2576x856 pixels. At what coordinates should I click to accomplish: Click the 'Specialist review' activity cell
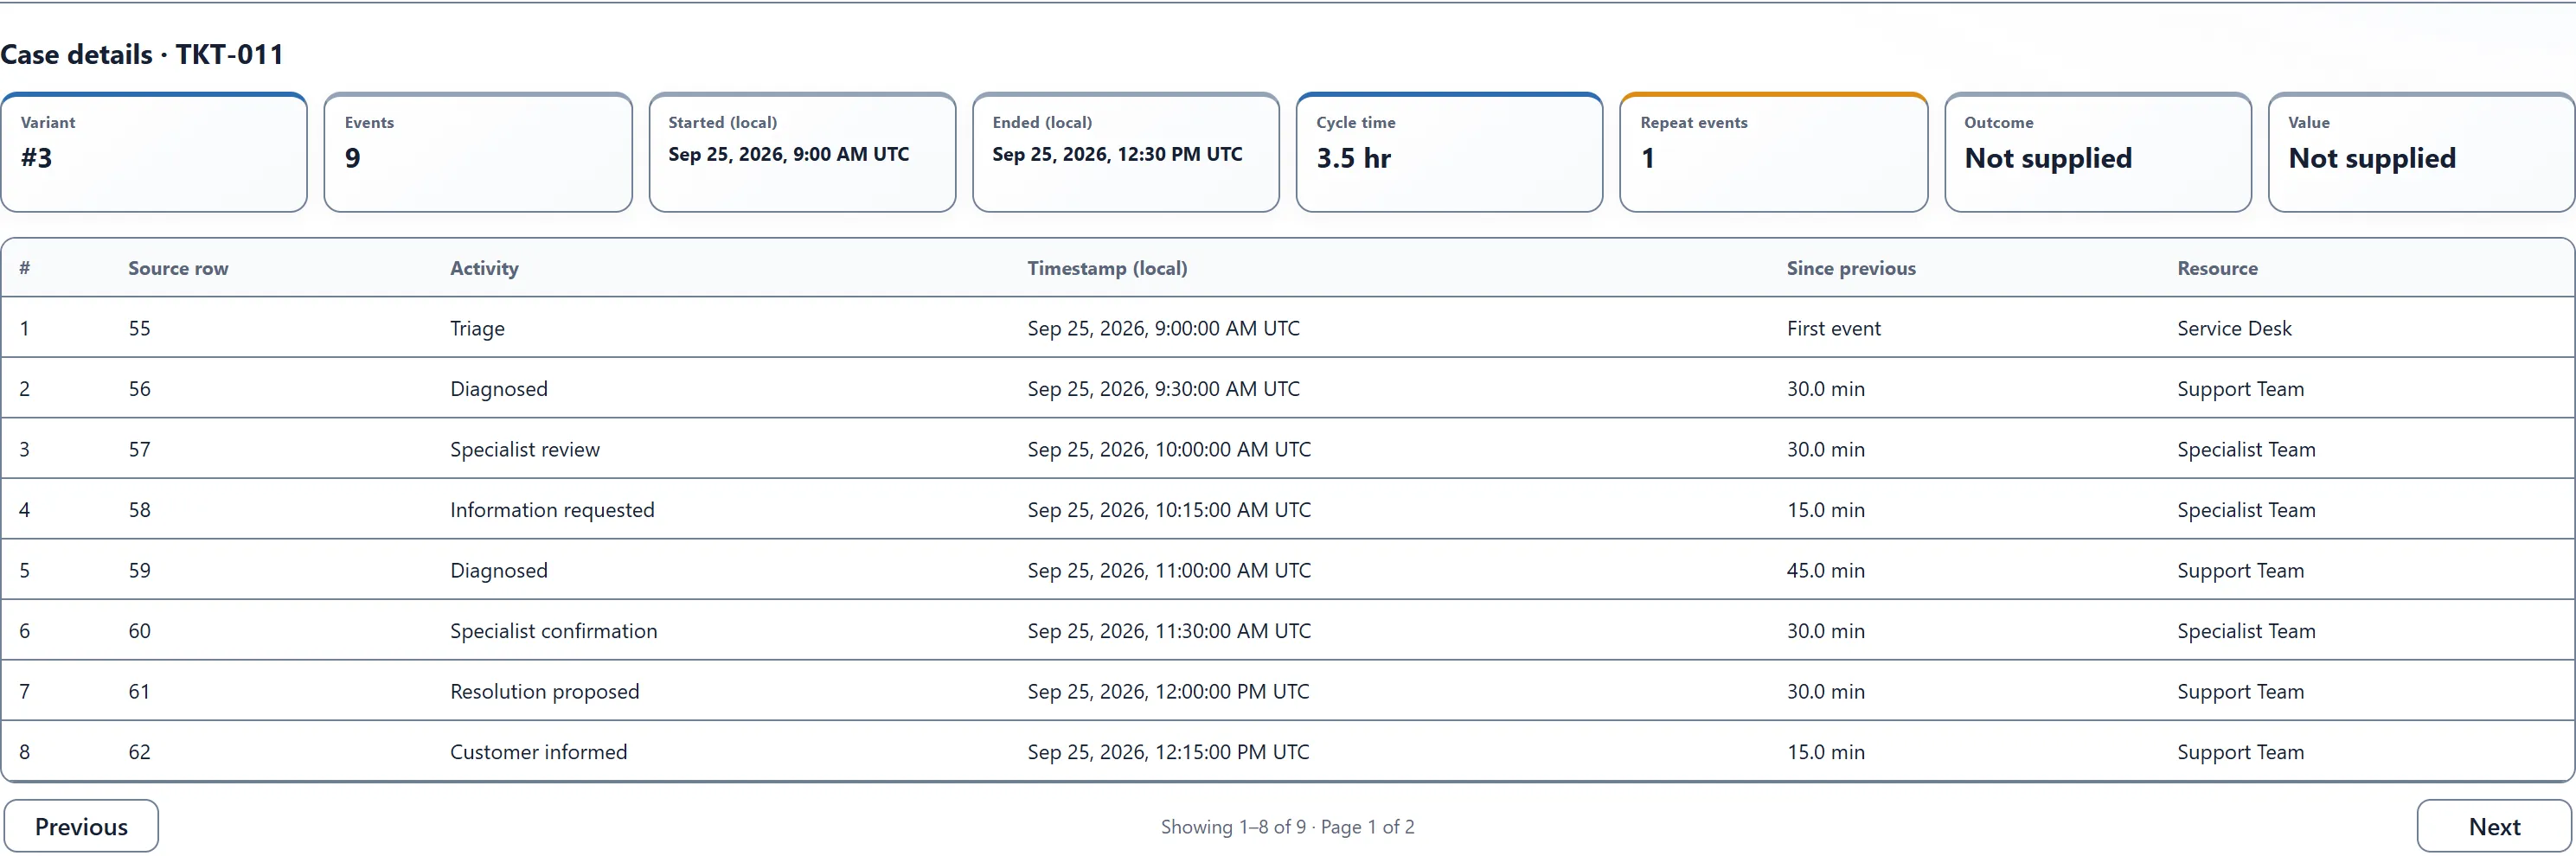[x=525, y=449]
